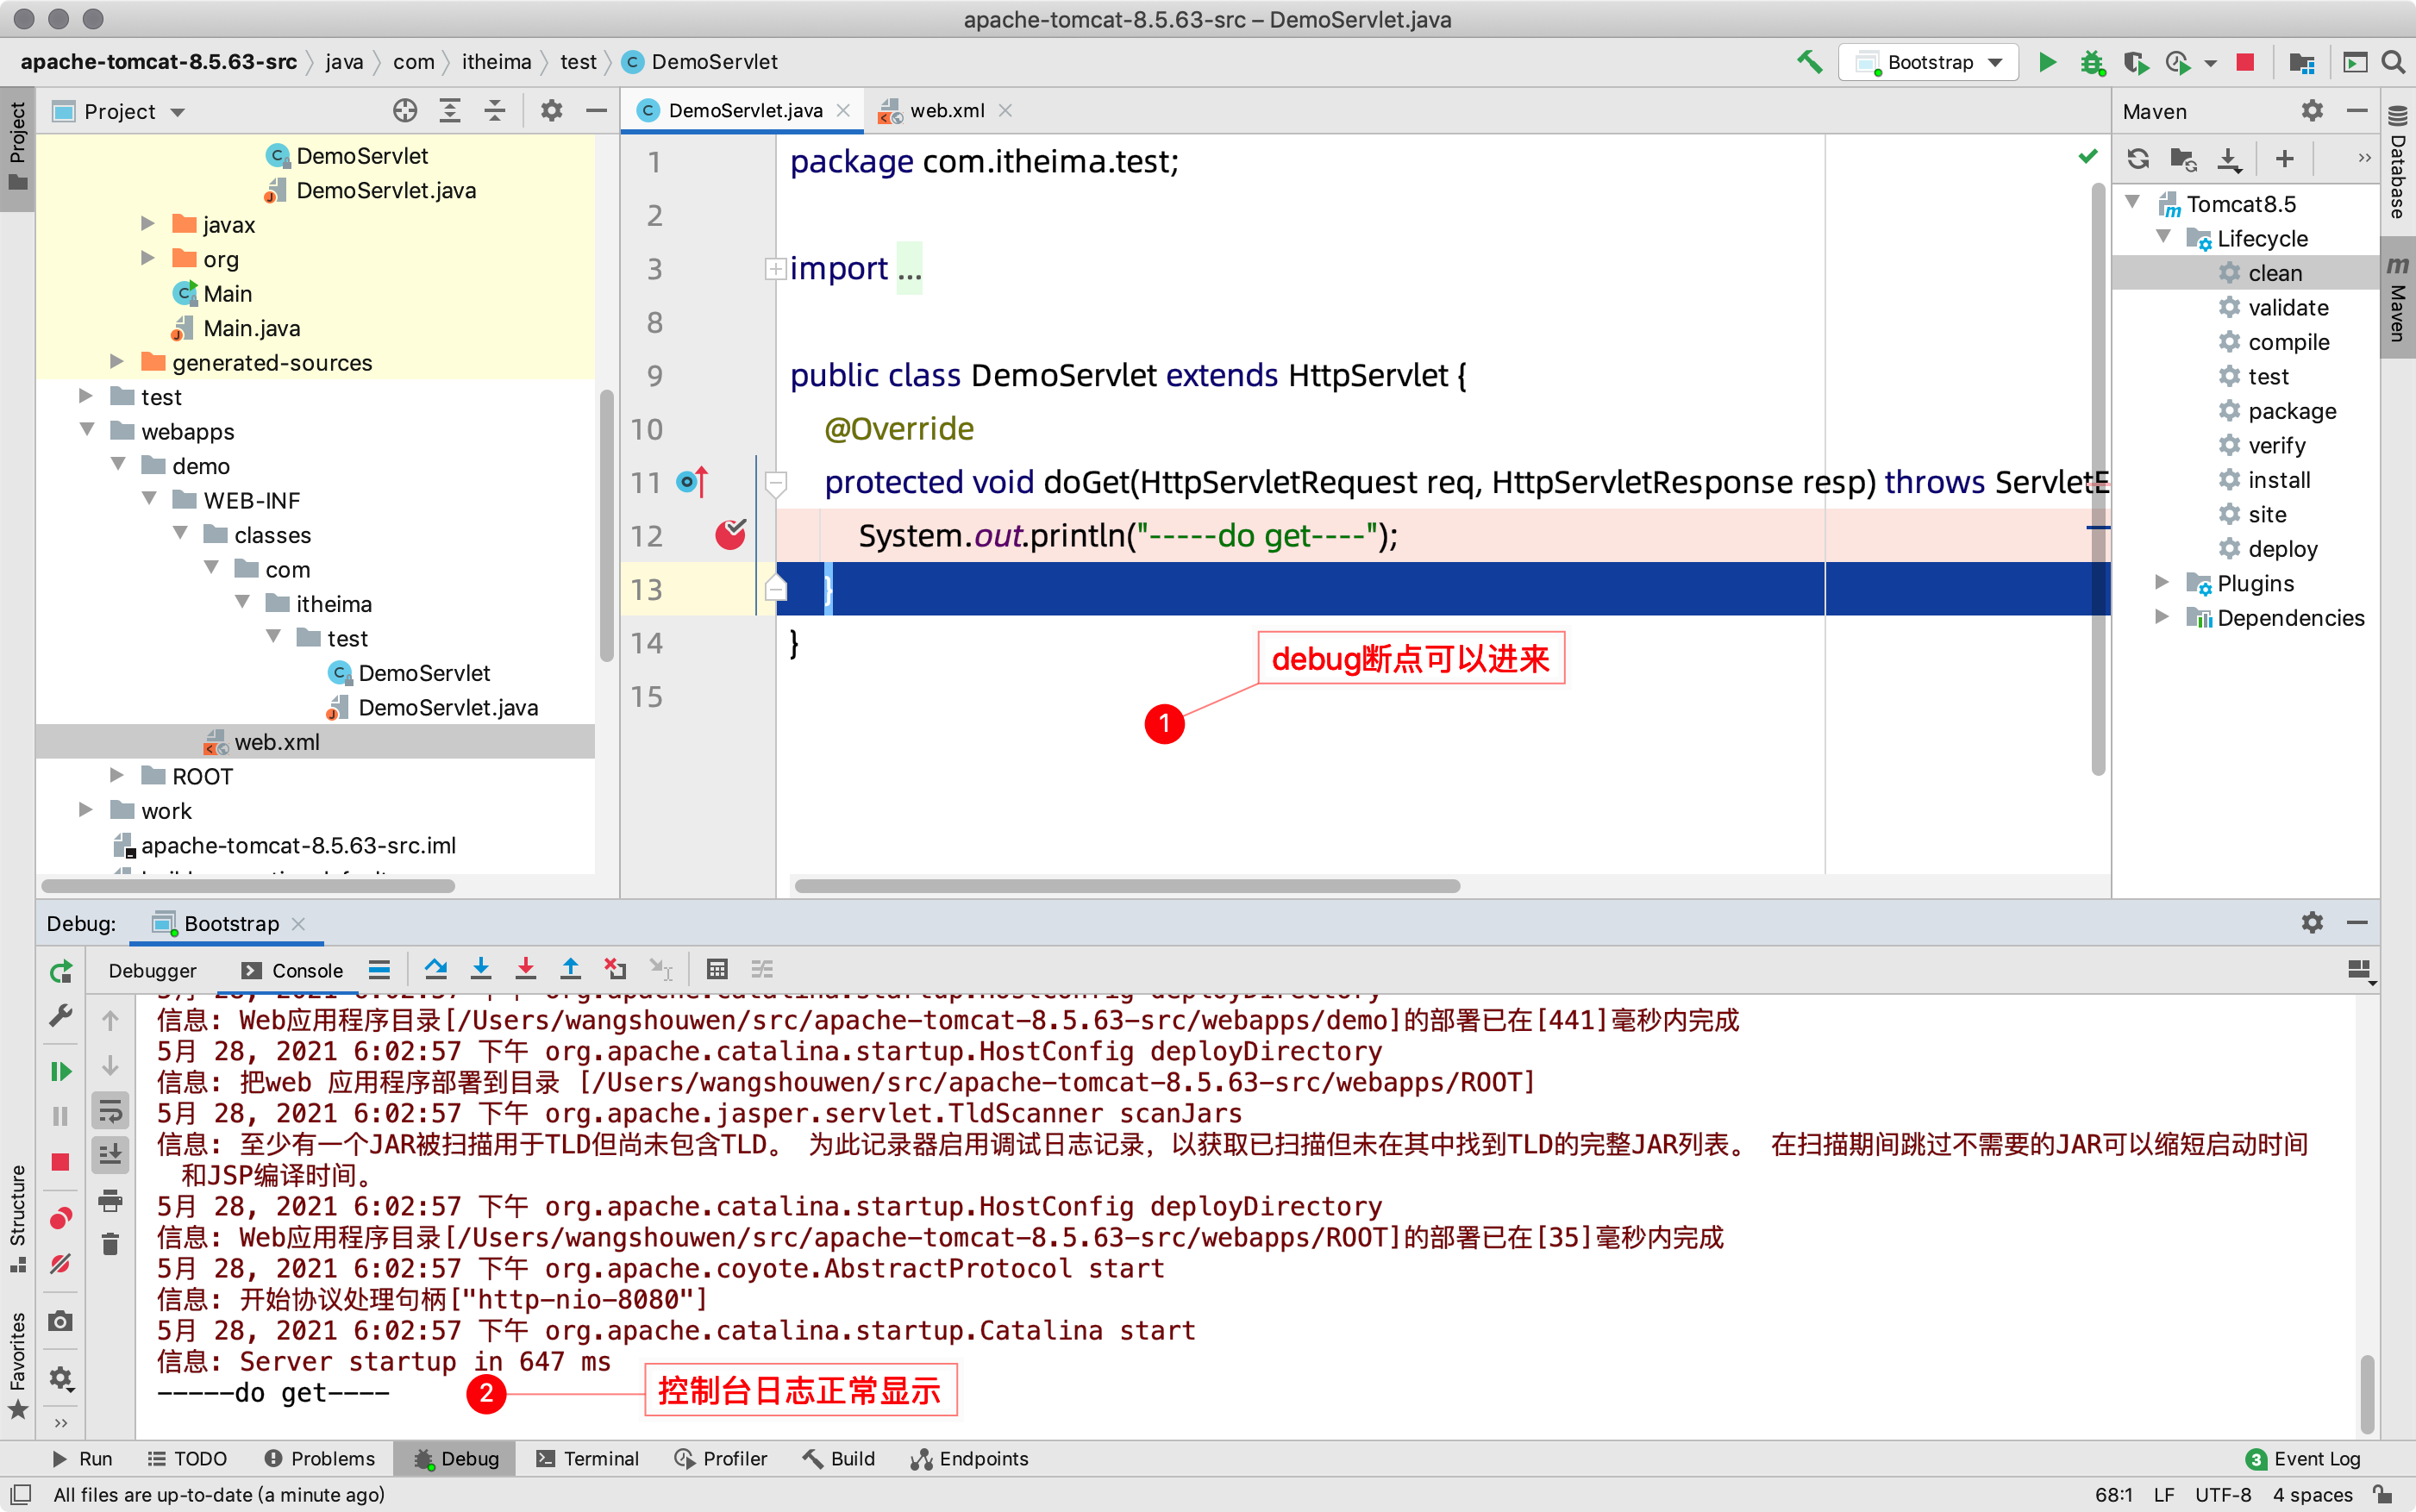Click Step Over in debugger toolbar
Screen dimensions: 2416x1512
pos(435,969)
